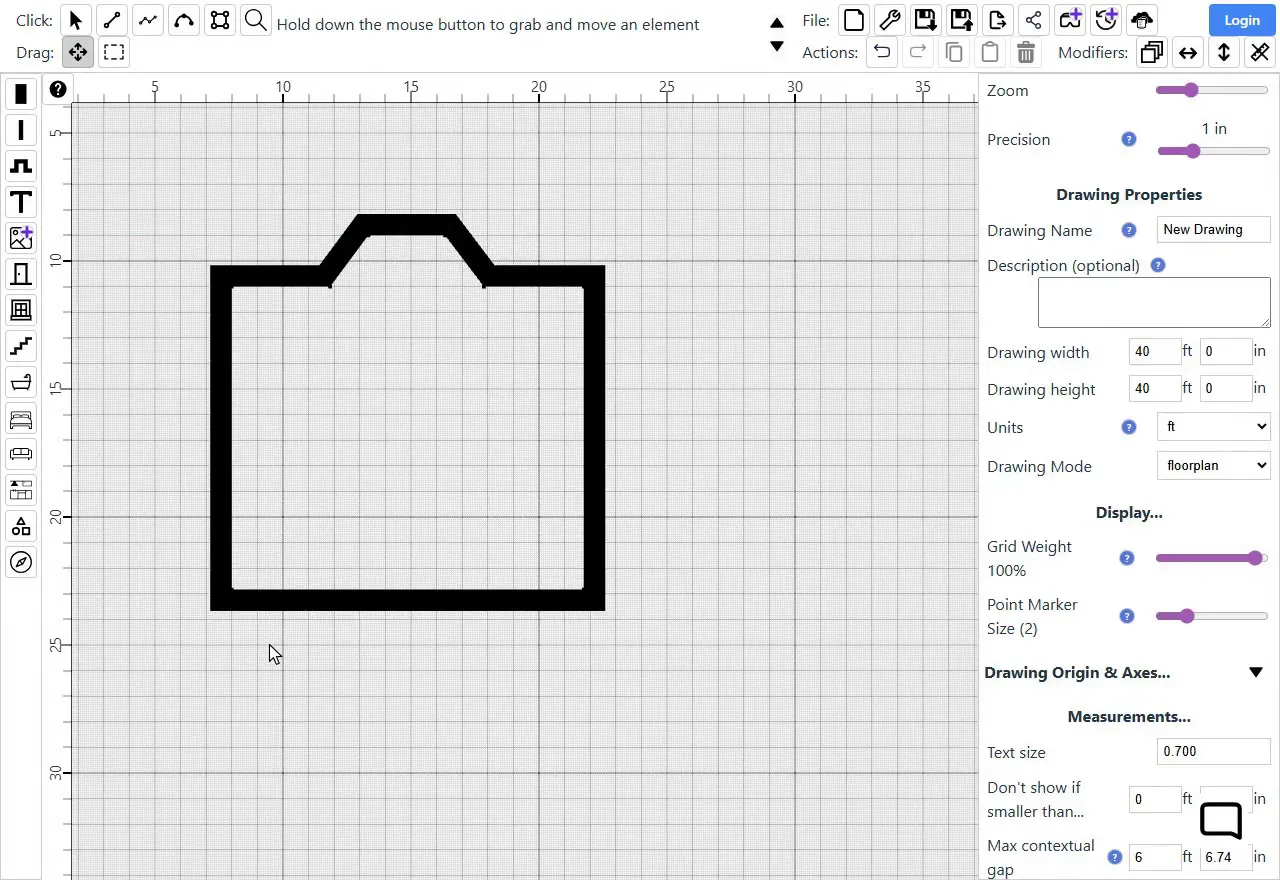Click the Drawing Name input field

[1213, 230]
